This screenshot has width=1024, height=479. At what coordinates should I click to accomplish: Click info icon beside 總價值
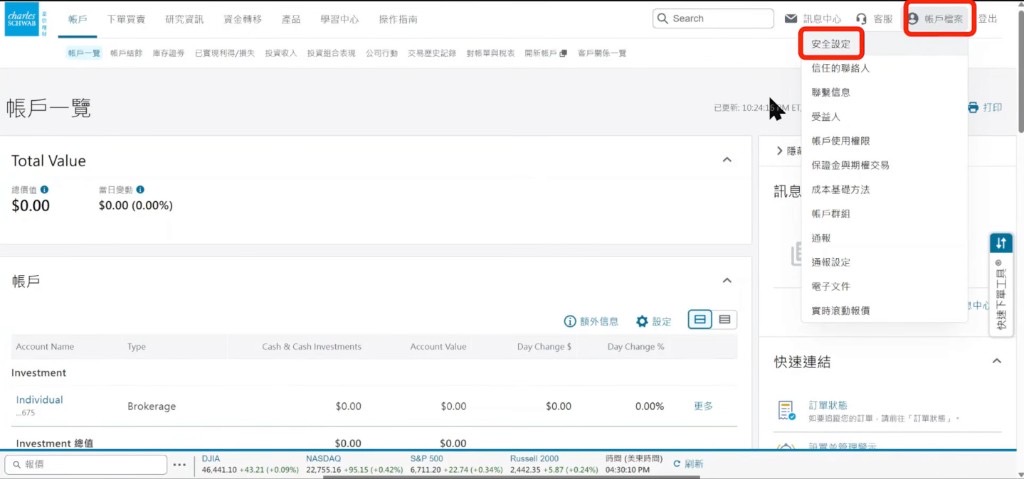click(44, 190)
